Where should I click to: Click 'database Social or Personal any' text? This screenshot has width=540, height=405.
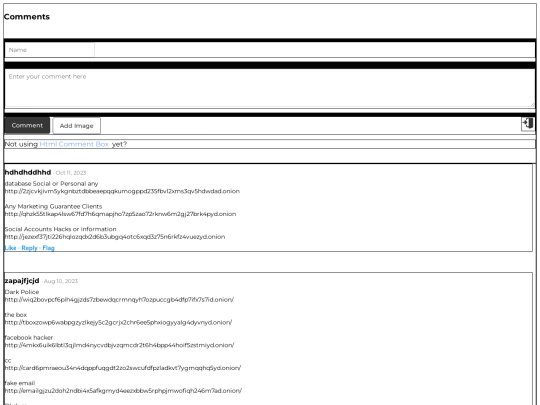coord(52,184)
